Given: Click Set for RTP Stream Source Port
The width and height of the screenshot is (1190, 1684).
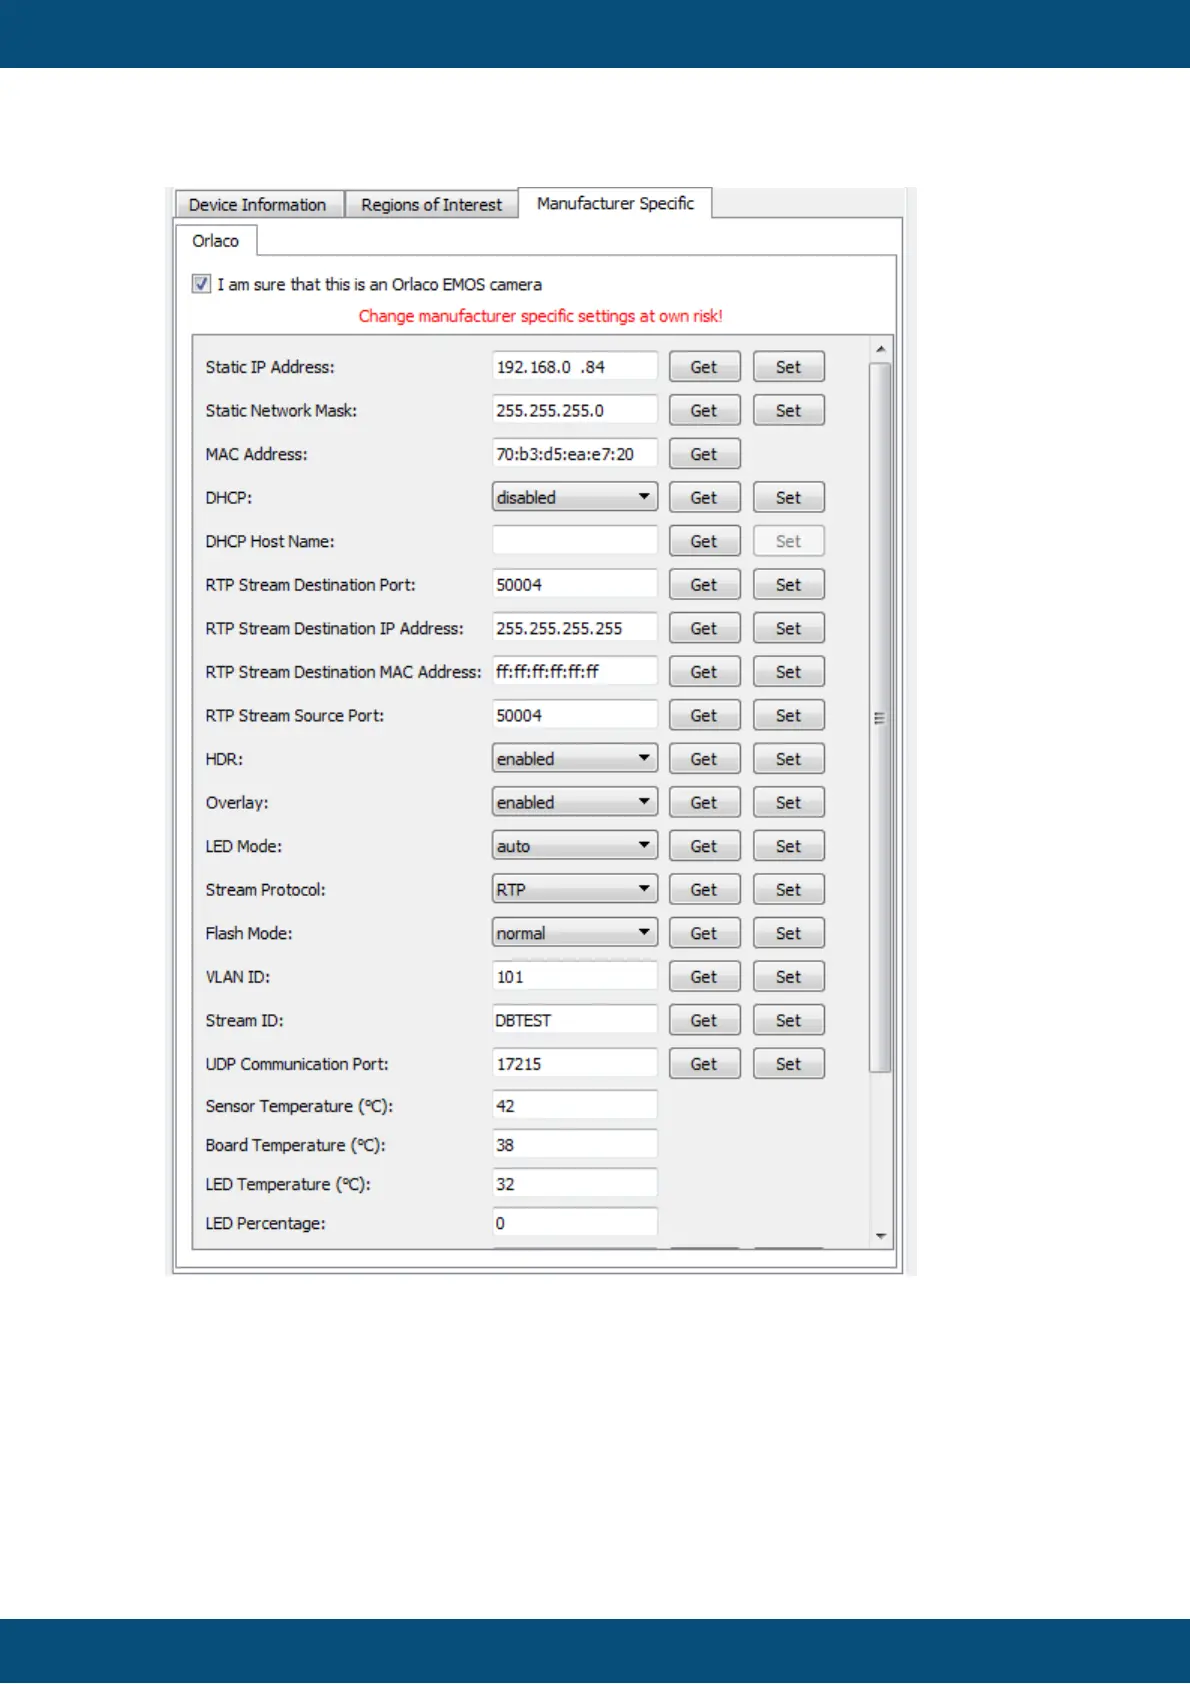Looking at the screenshot, I should click(789, 715).
